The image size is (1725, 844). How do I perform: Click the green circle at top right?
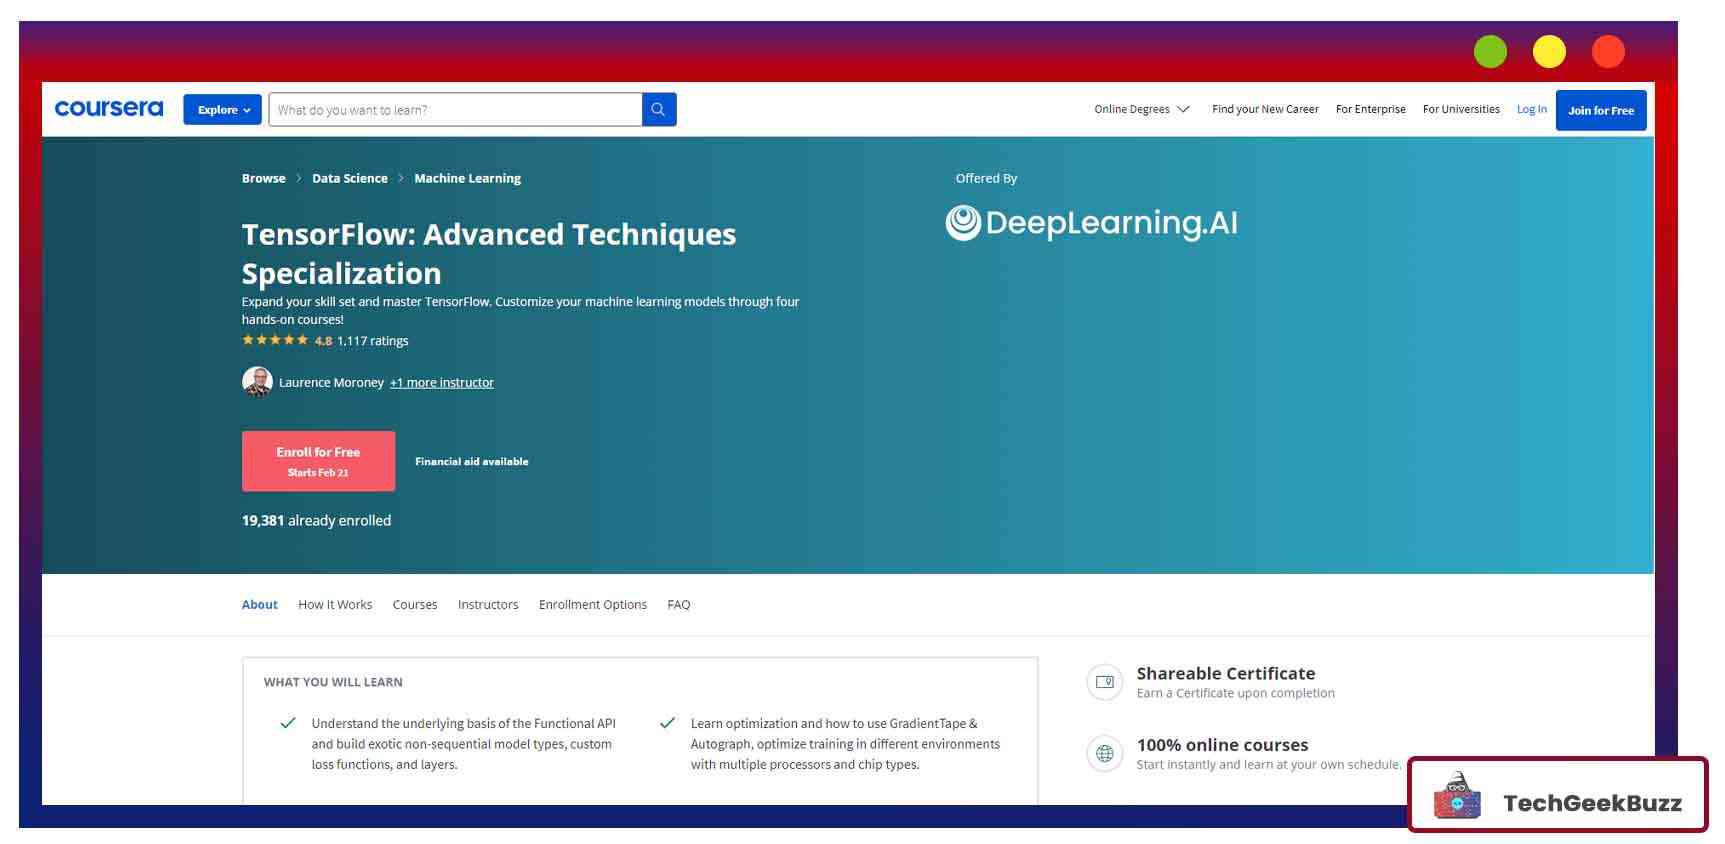(1489, 52)
